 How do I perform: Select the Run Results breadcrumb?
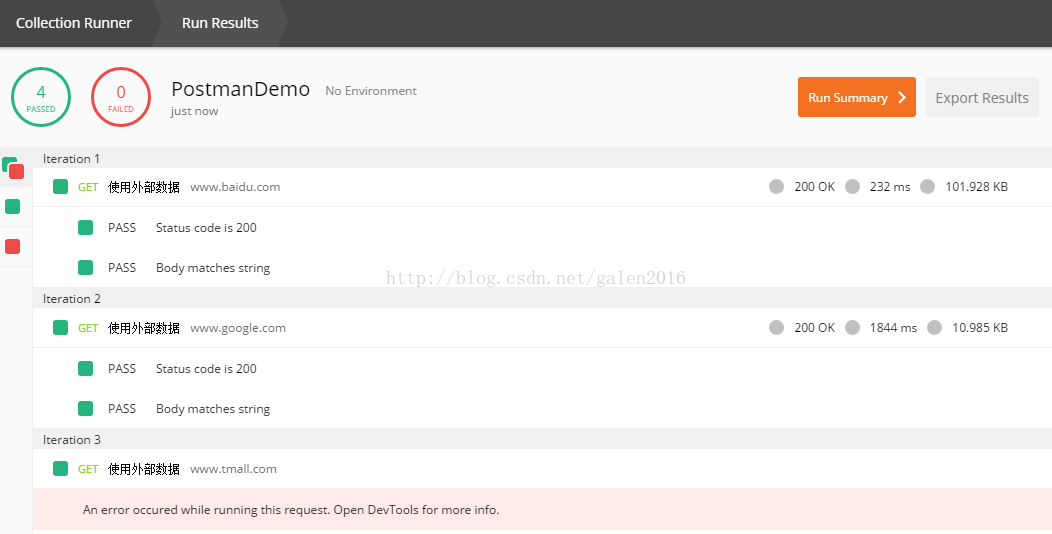[220, 23]
